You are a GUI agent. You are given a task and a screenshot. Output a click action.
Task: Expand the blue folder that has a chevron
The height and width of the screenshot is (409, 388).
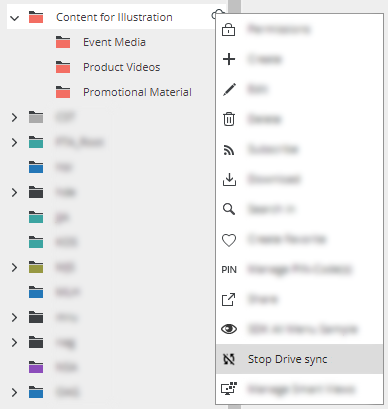pyautogui.click(x=14, y=392)
